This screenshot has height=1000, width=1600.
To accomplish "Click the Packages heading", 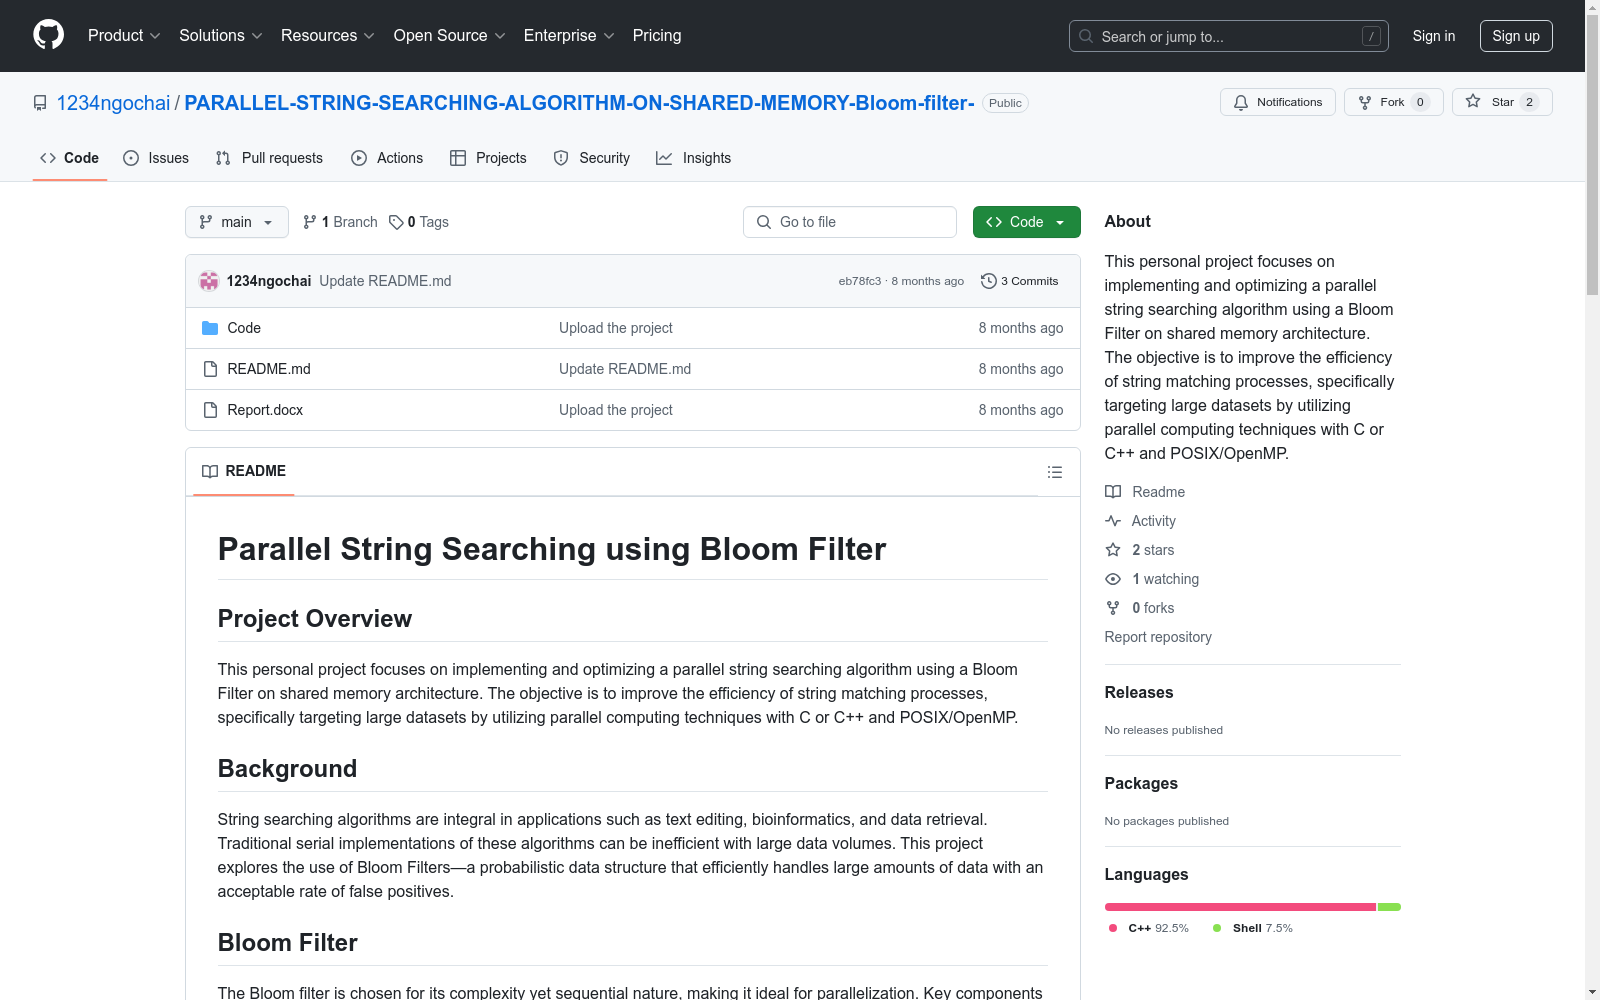I will (1141, 783).
